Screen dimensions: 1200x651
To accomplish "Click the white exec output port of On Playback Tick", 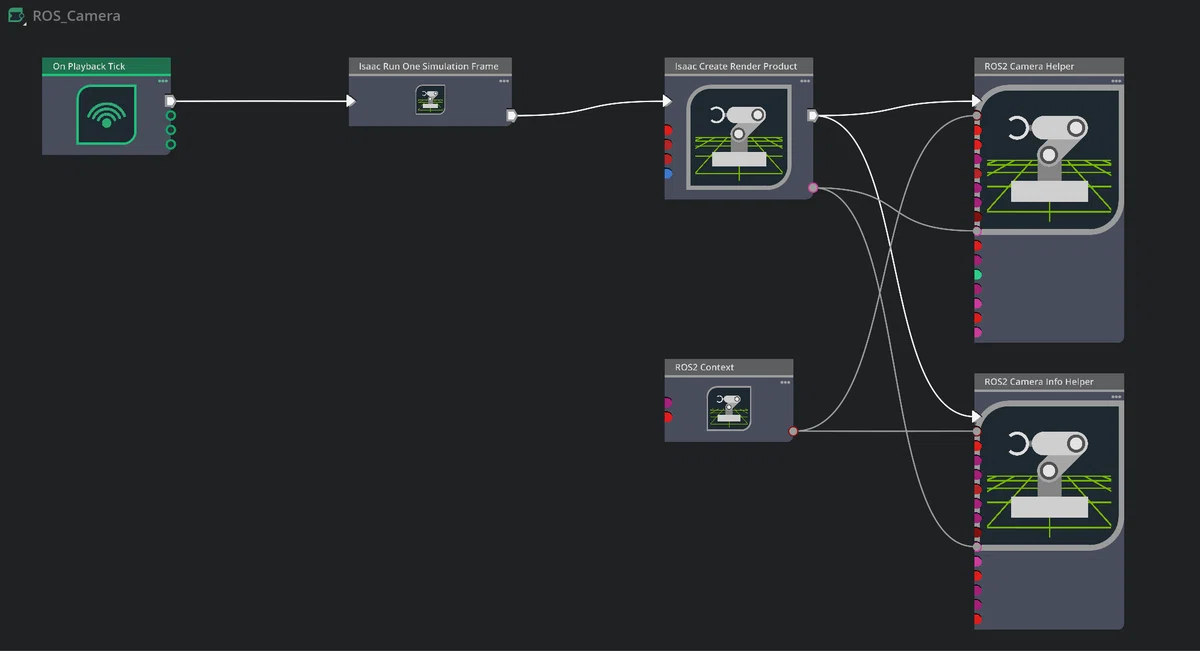I will [170, 101].
